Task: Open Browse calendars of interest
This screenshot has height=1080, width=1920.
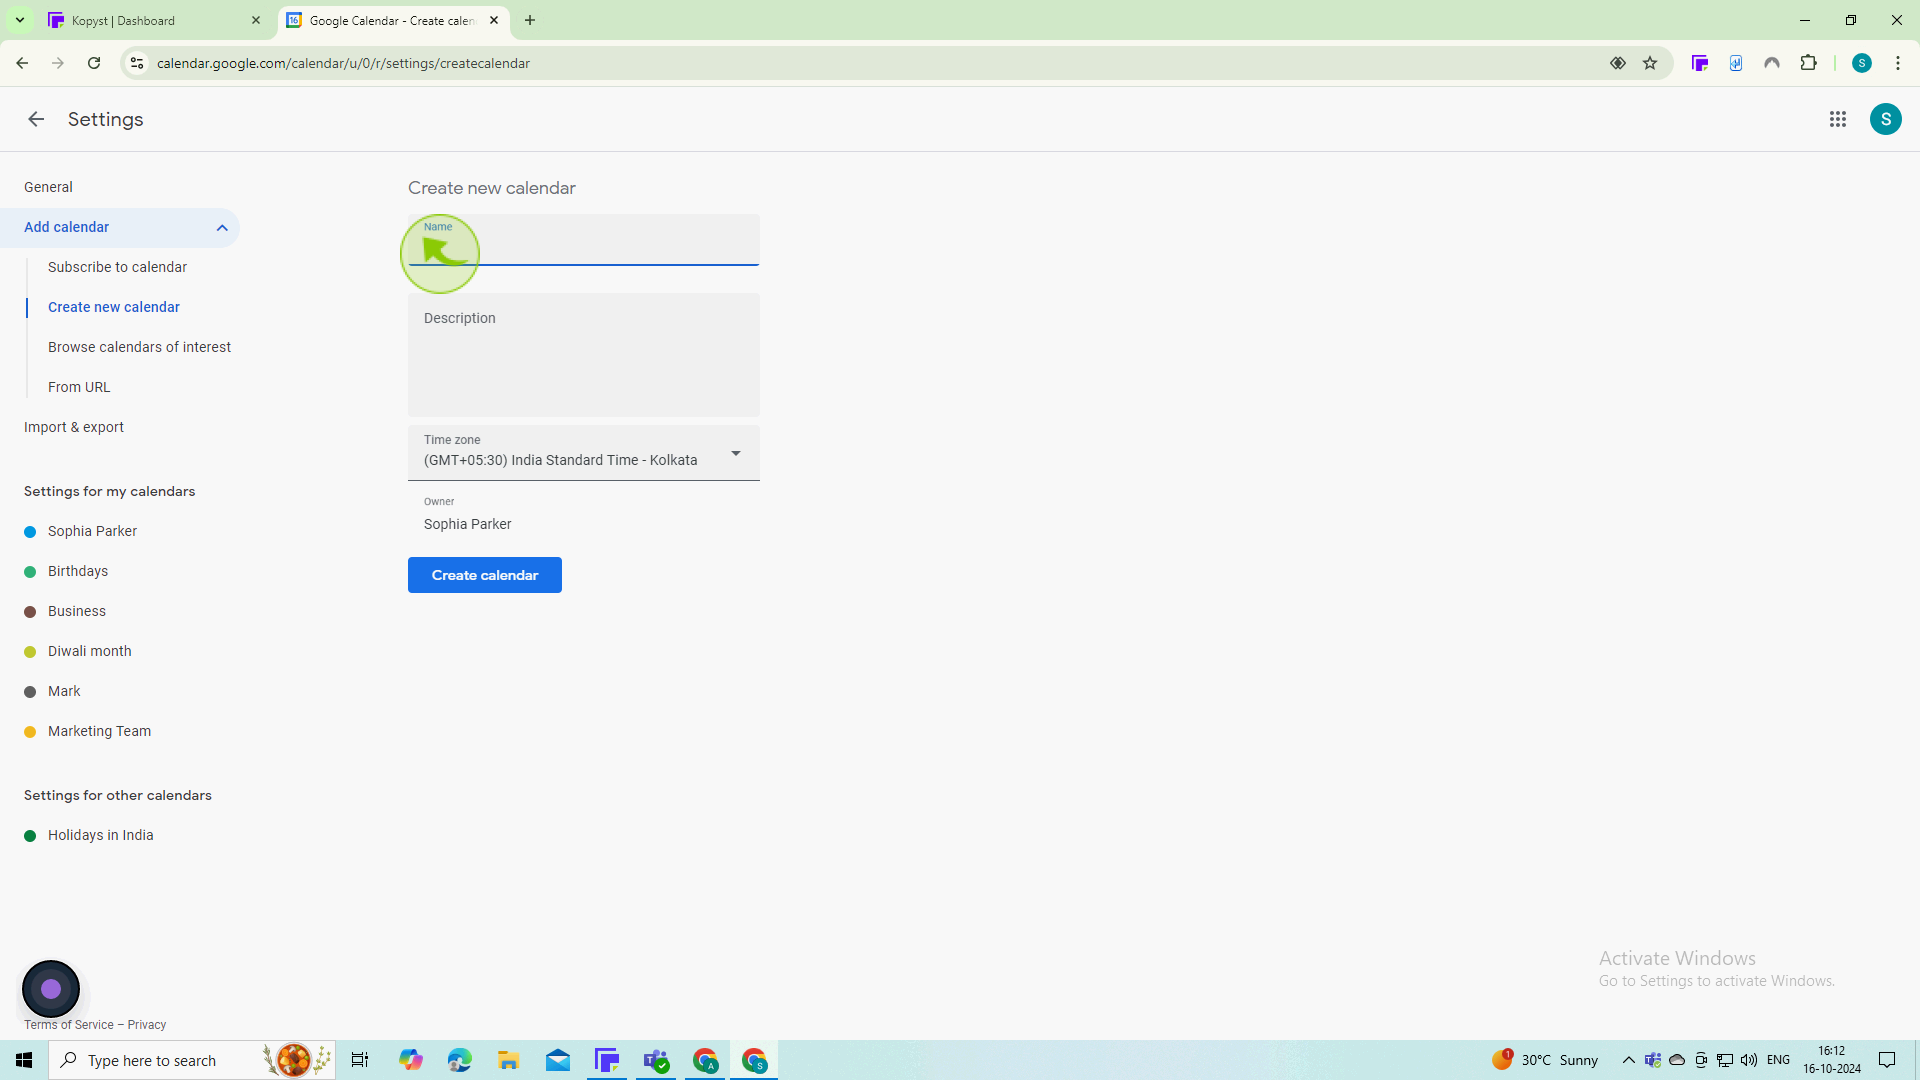Action: (x=139, y=347)
